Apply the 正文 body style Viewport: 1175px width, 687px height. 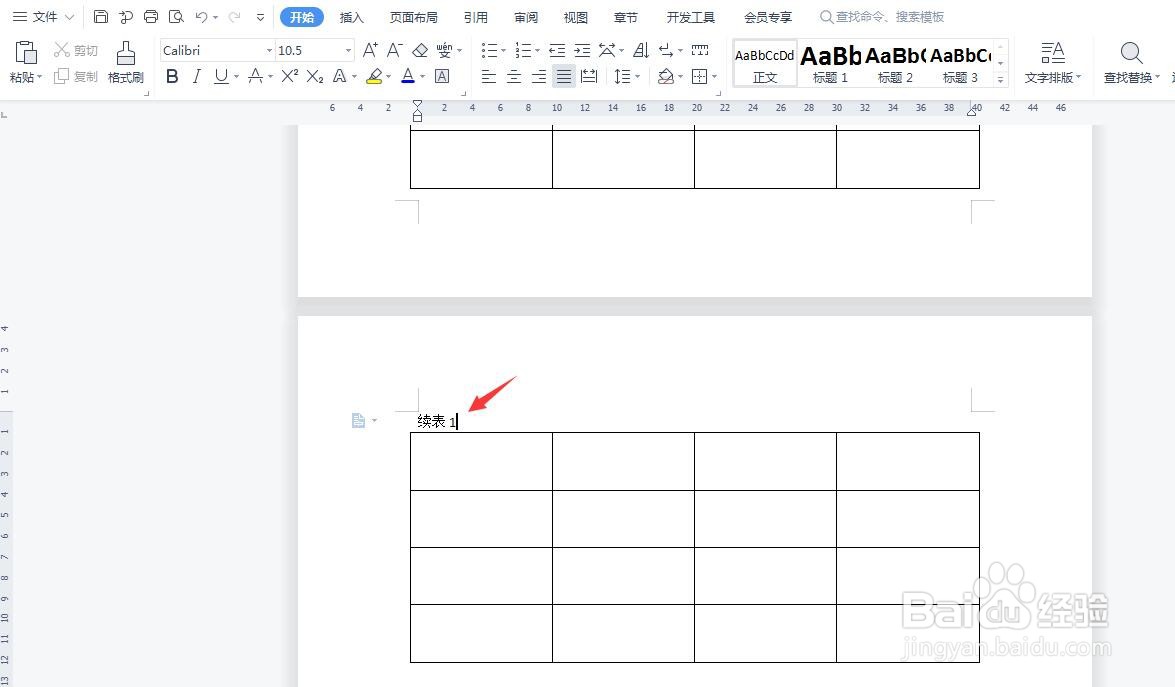pos(765,64)
